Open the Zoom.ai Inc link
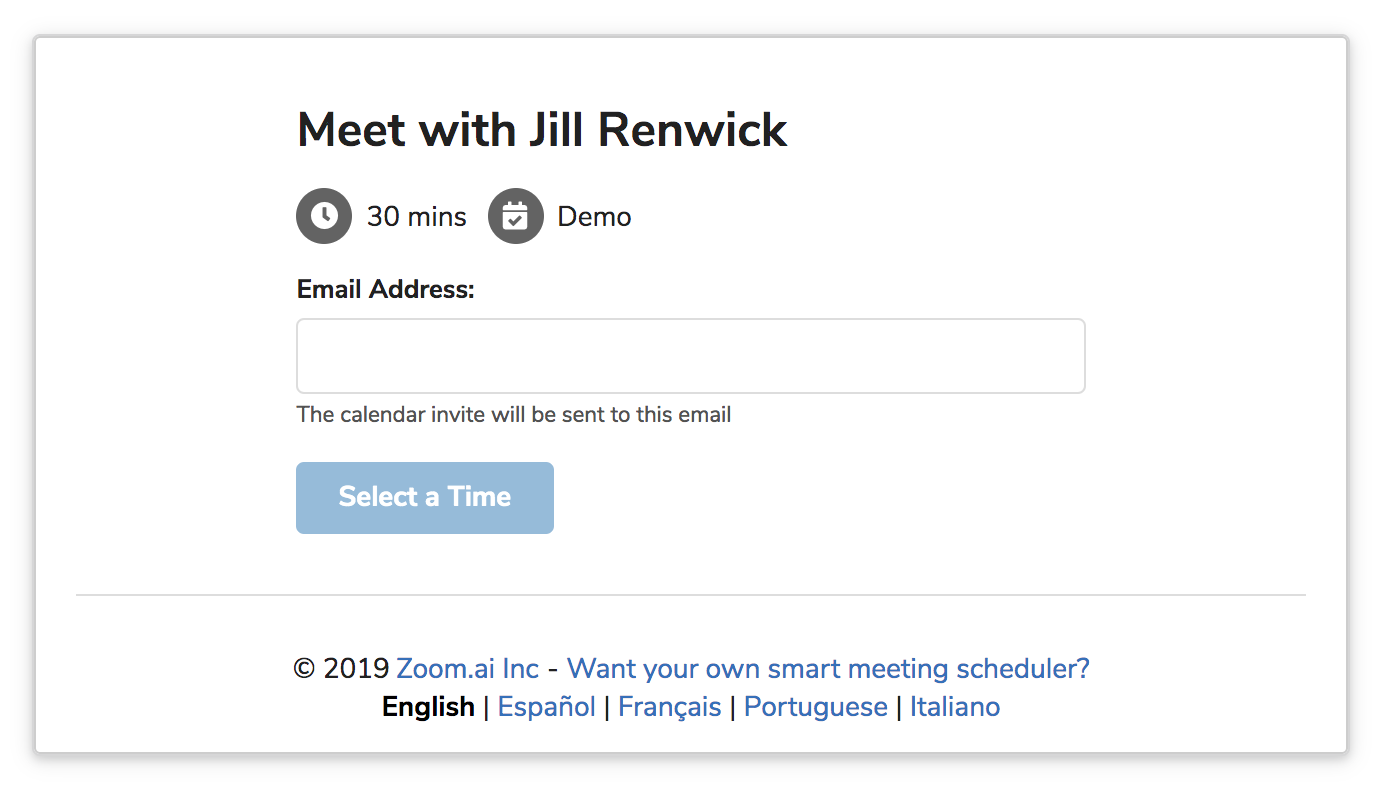The width and height of the screenshot is (1382, 806). [468, 668]
